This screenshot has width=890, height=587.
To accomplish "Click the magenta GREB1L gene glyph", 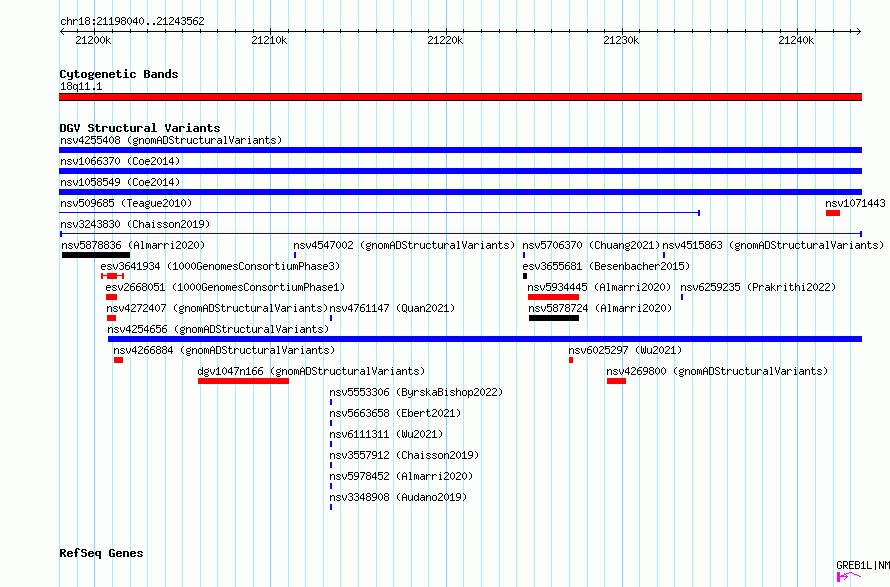I will tap(849, 577).
